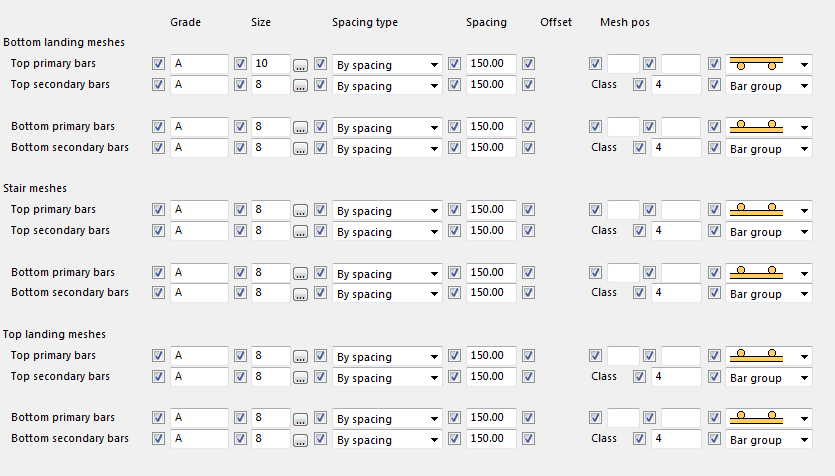Open mesh position icon for Bottom landing top primary bars
Image resolution: width=835 pixels, height=476 pixels.
(768, 64)
